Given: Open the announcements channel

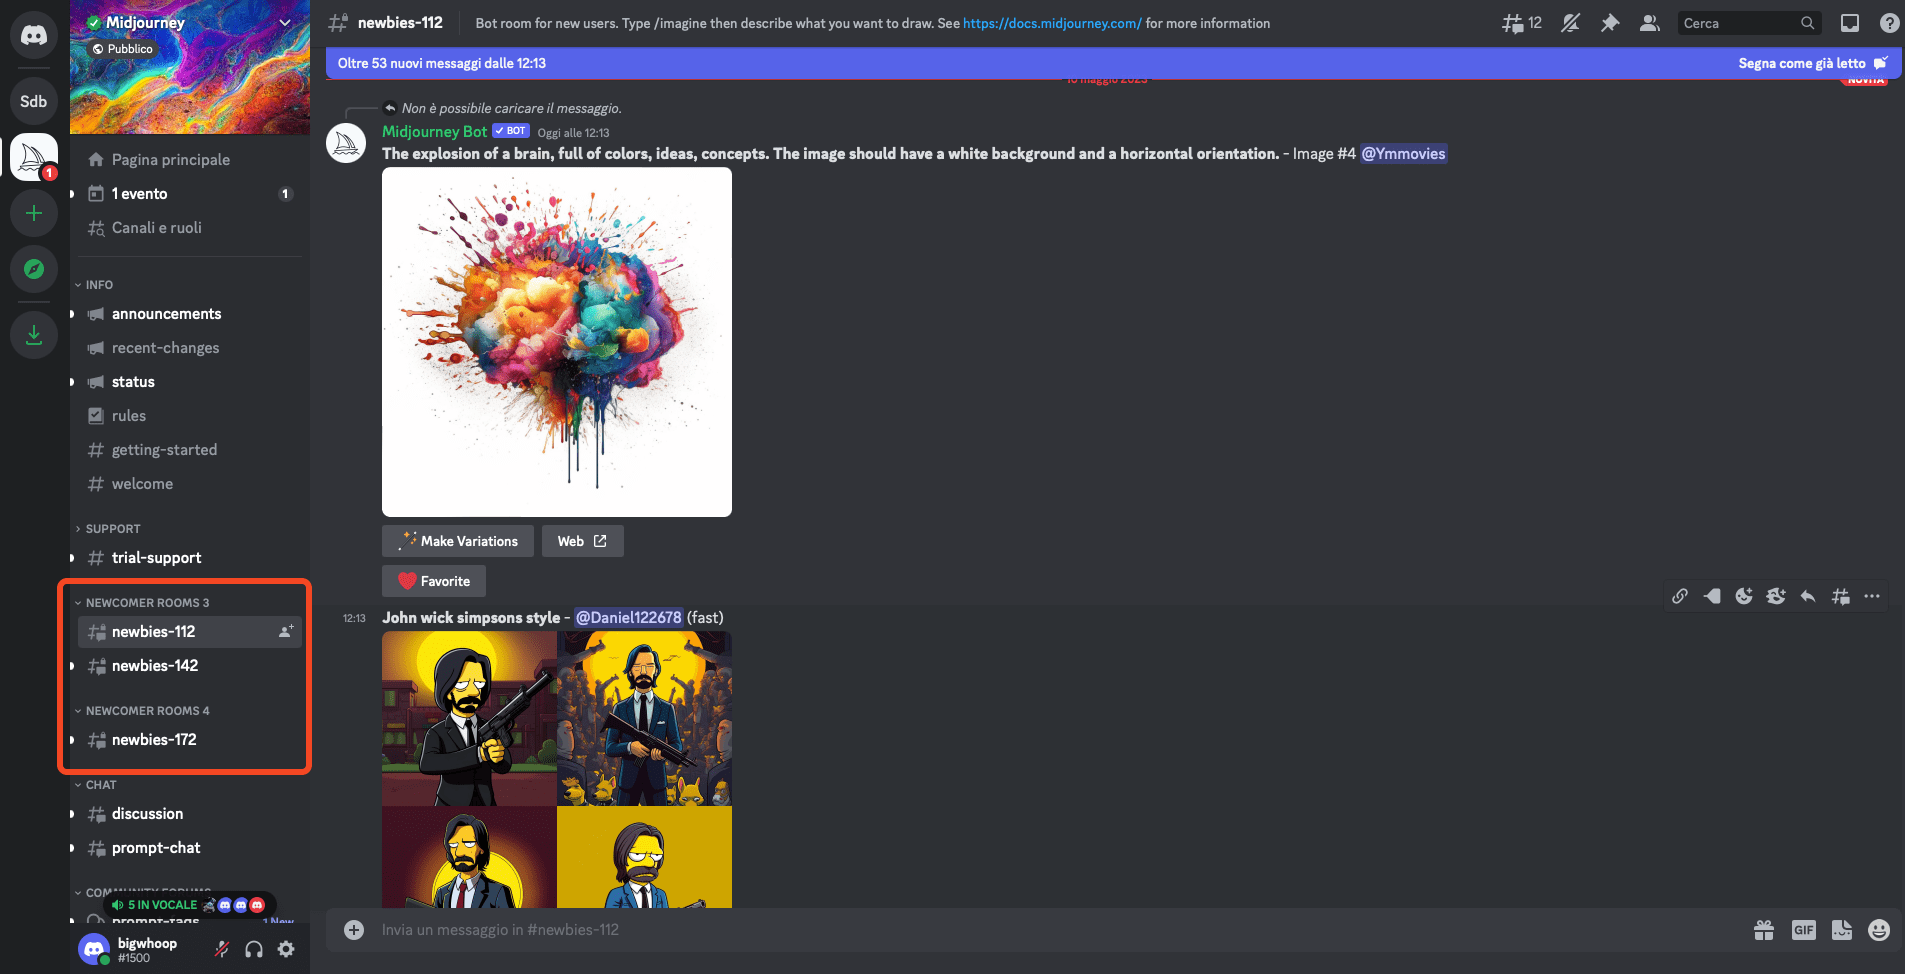Looking at the screenshot, I should coord(189,314).
